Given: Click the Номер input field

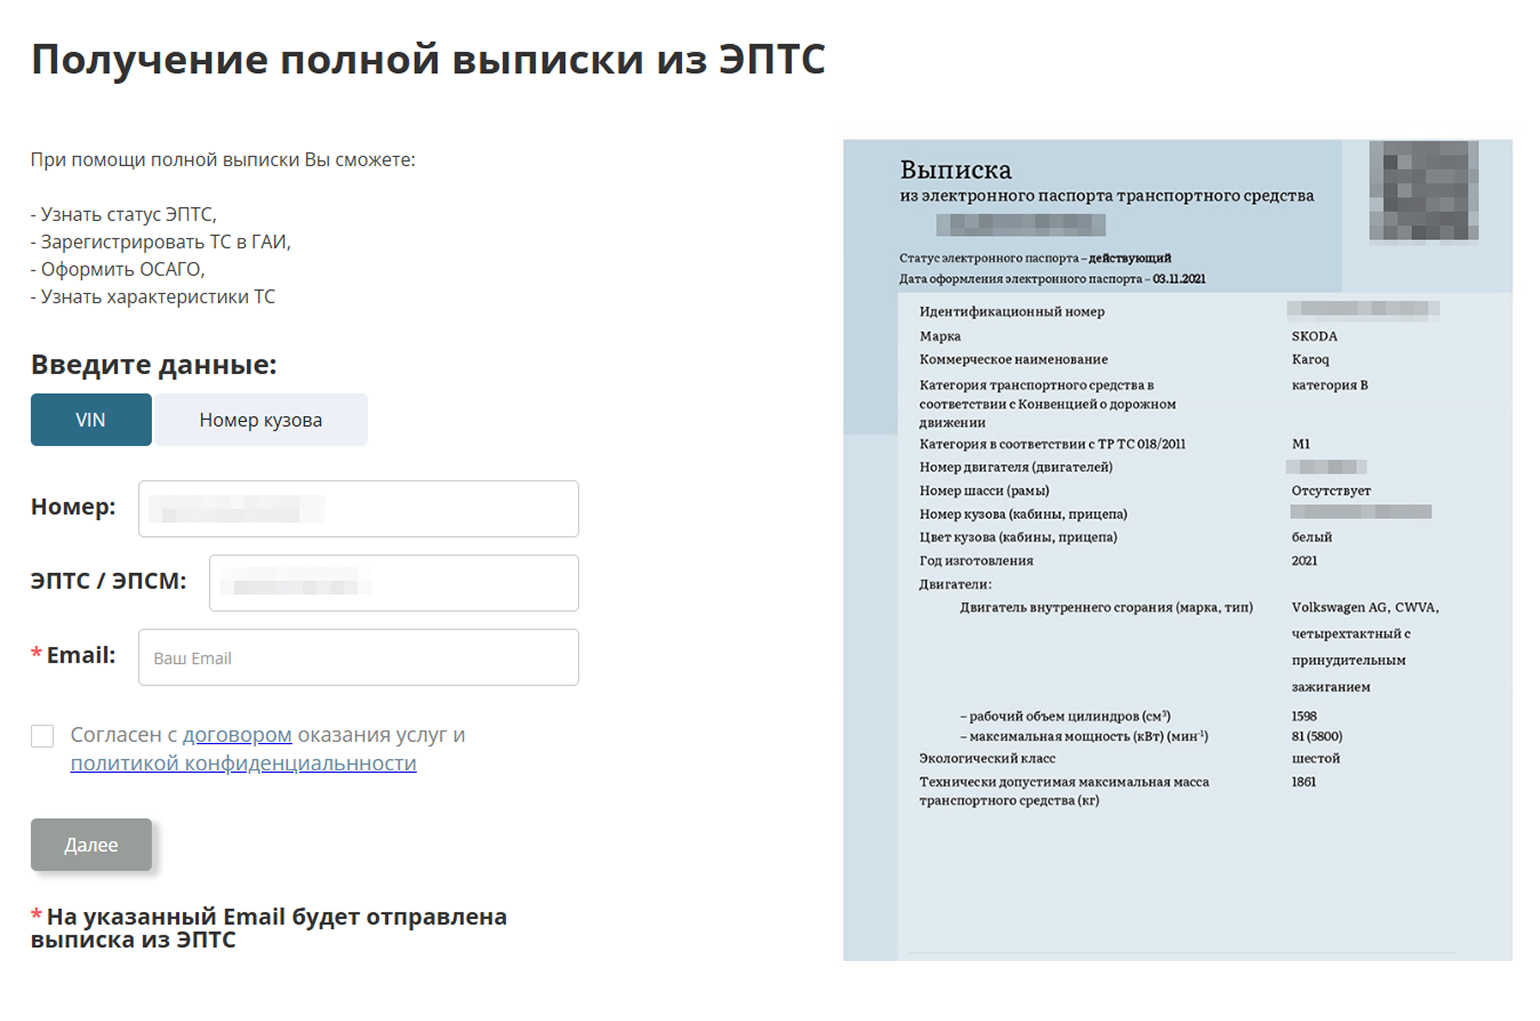Looking at the screenshot, I should coord(357,508).
